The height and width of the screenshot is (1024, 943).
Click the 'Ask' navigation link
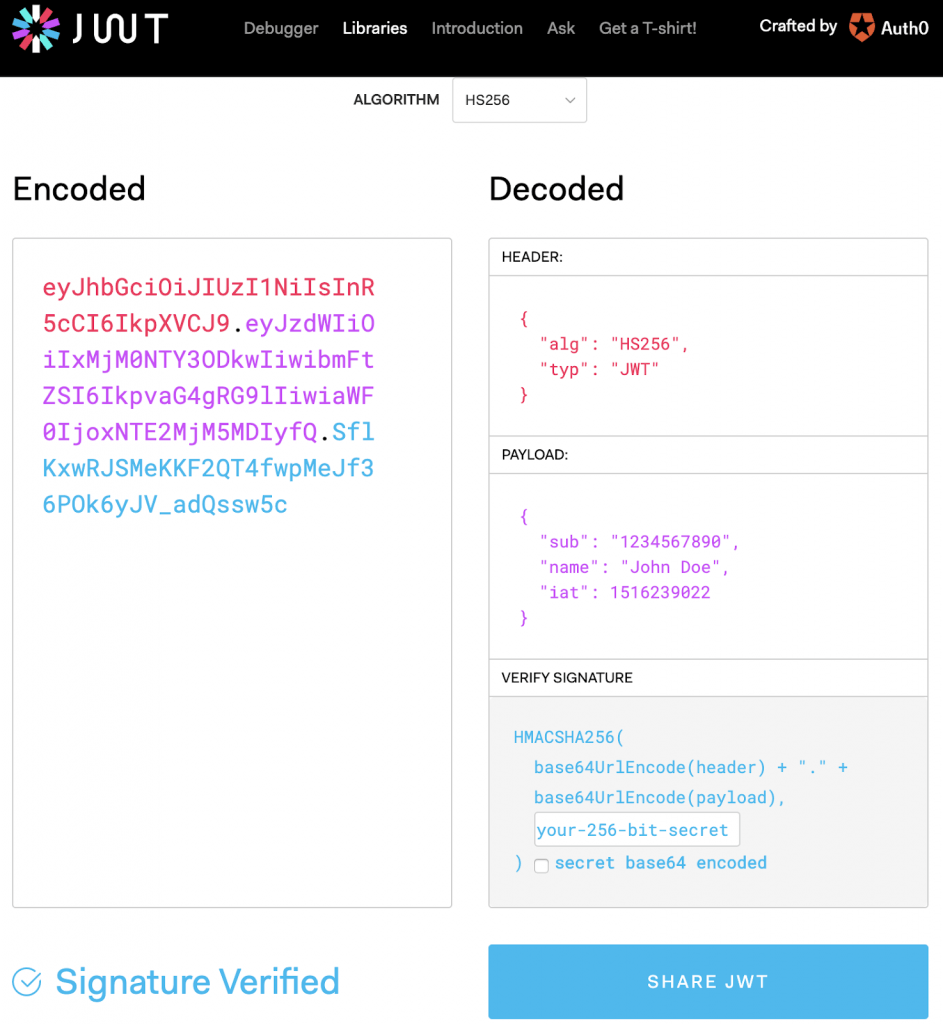click(560, 28)
